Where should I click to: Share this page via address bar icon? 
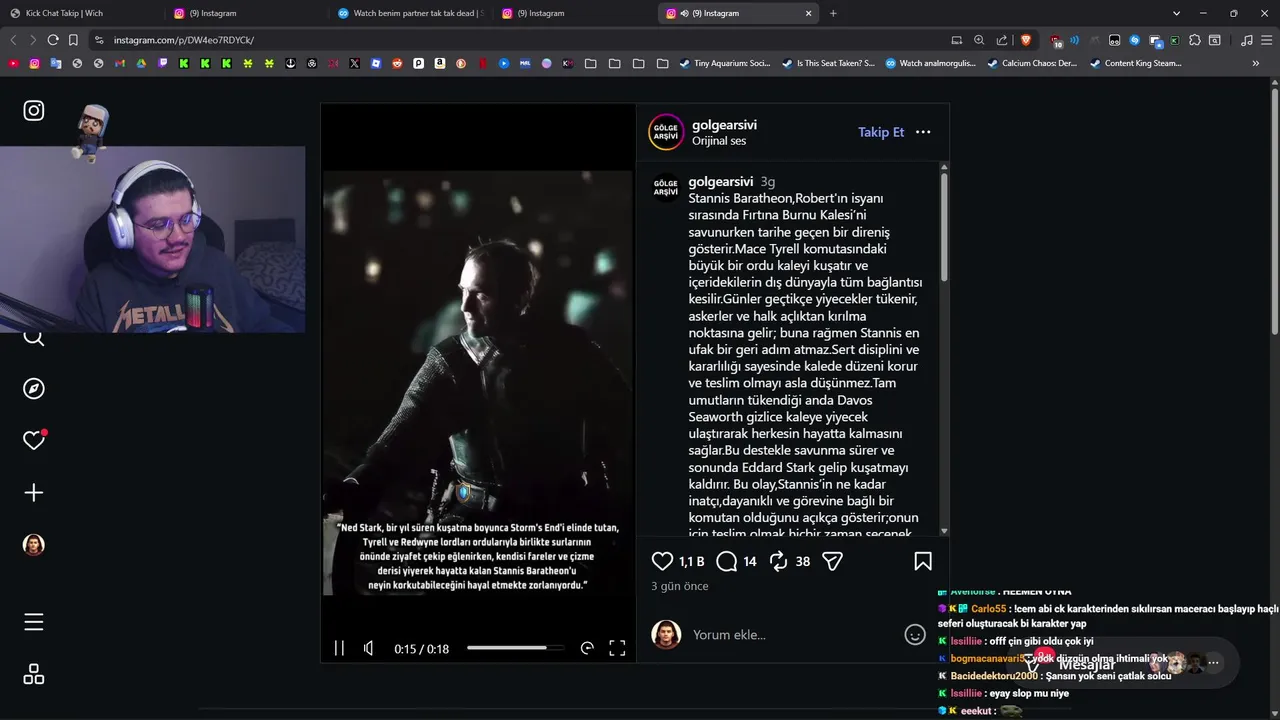pyautogui.click(x=1002, y=40)
